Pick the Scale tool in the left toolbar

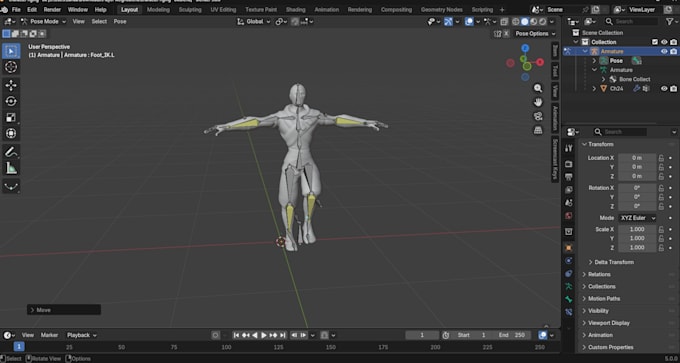pos(11,117)
